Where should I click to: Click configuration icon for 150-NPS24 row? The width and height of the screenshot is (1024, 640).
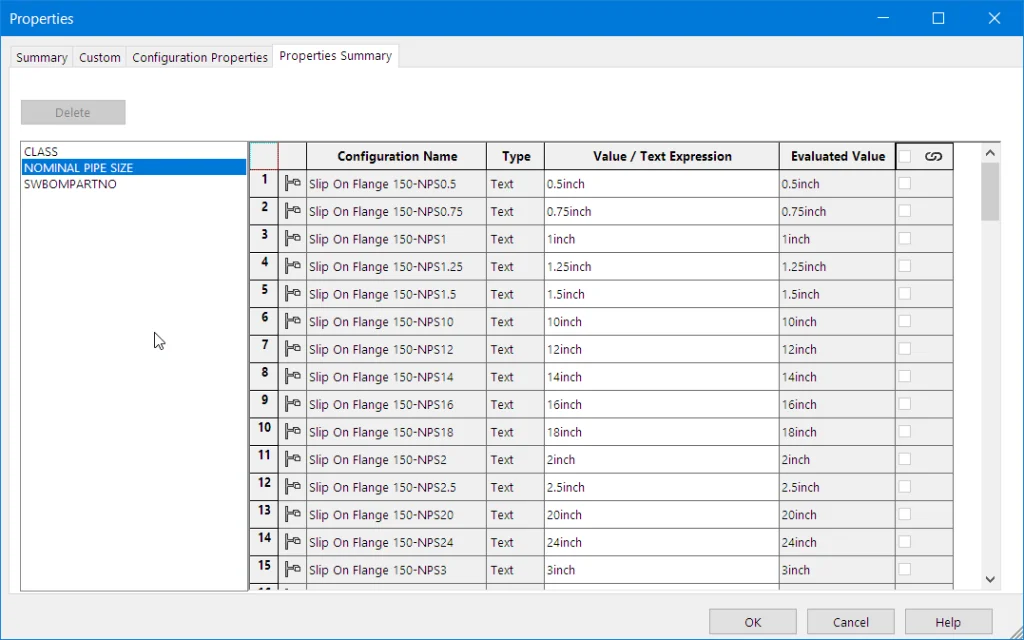(292, 543)
